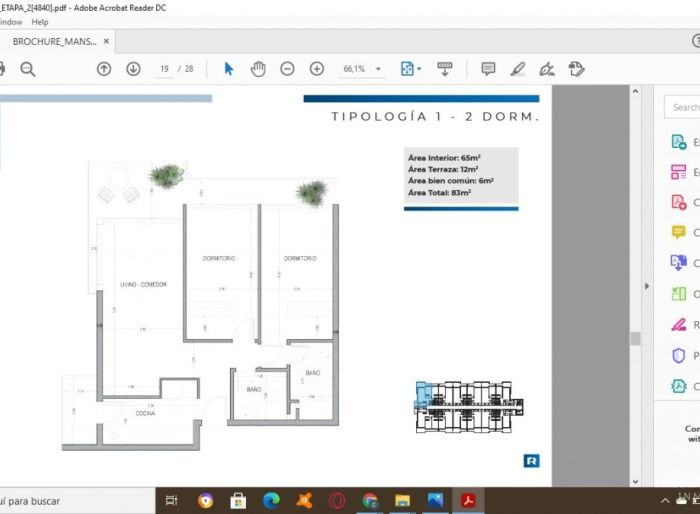Launch Microsoft Edge from taskbar
This screenshot has width=700, height=514.
(x=271, y=501)
